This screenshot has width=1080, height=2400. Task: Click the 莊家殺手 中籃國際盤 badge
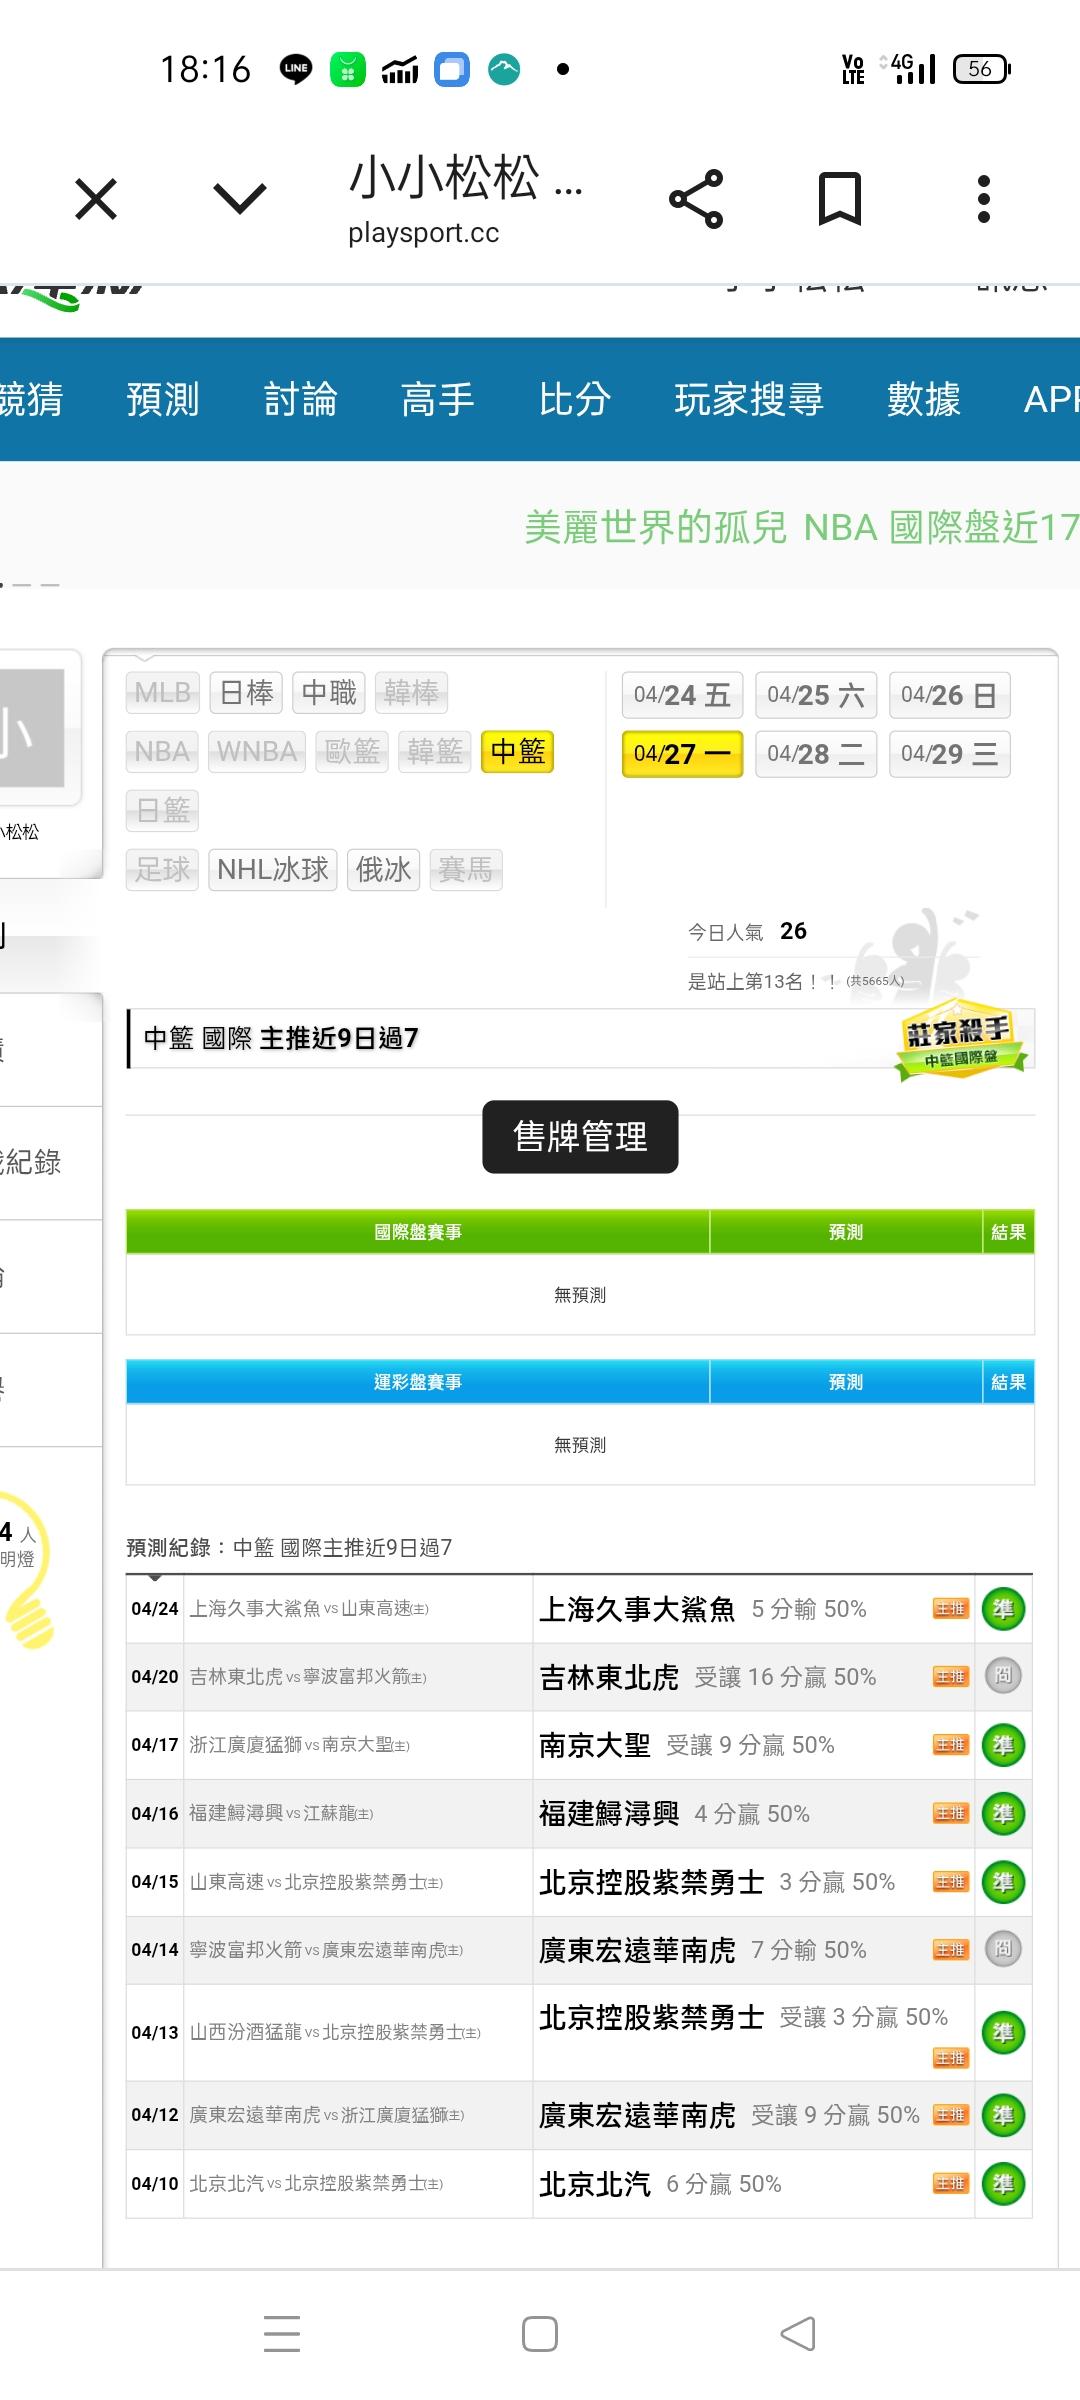coord(960,1041)
